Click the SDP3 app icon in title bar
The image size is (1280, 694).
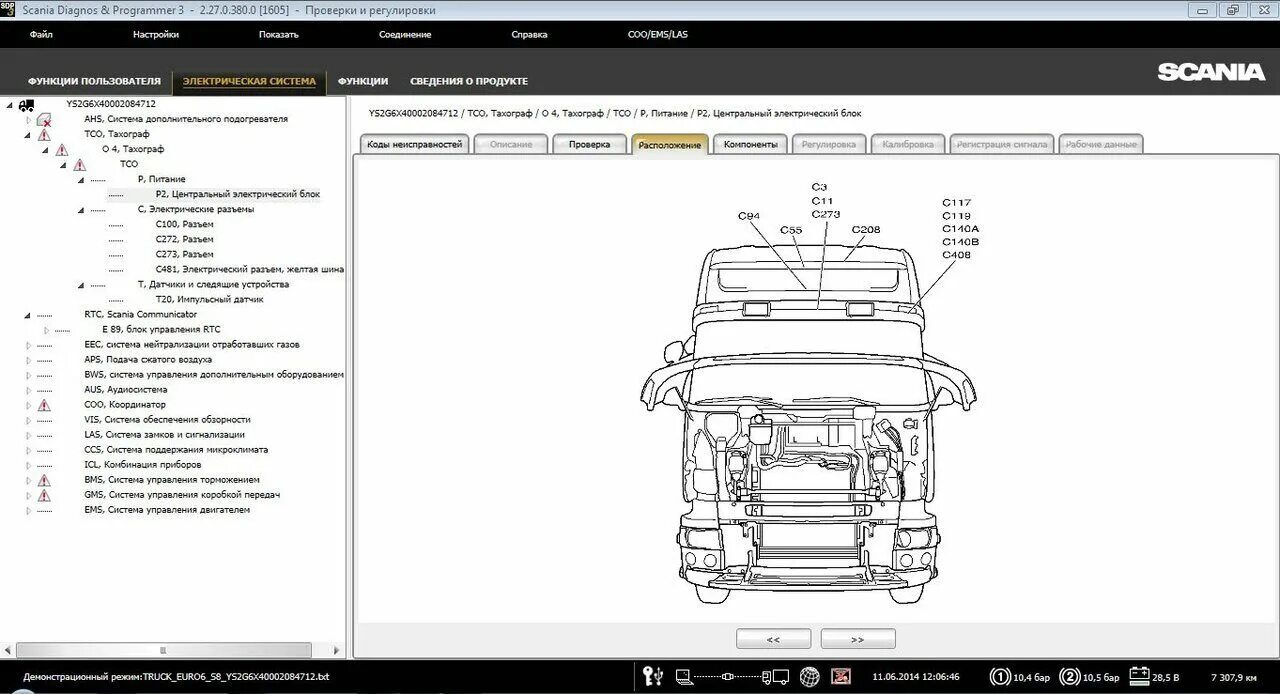click(x=8, y=9)
